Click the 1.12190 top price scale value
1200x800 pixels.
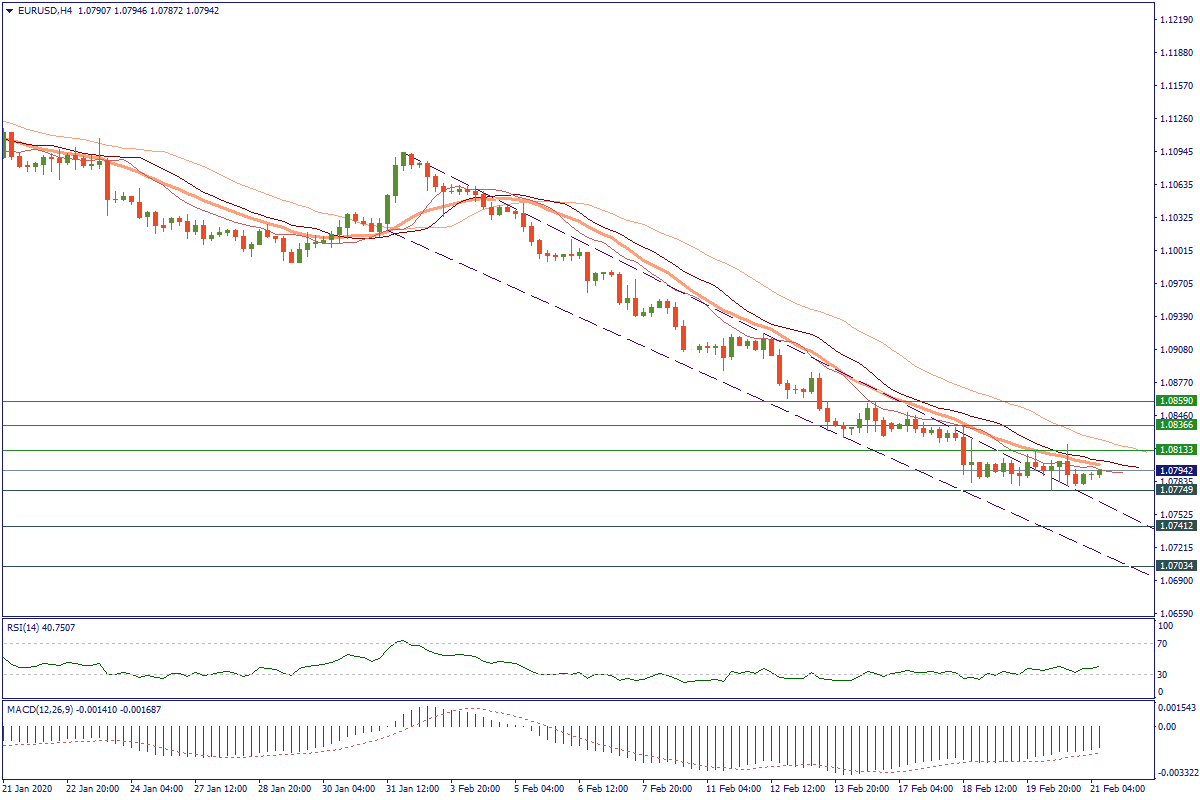pos(1176,20)
